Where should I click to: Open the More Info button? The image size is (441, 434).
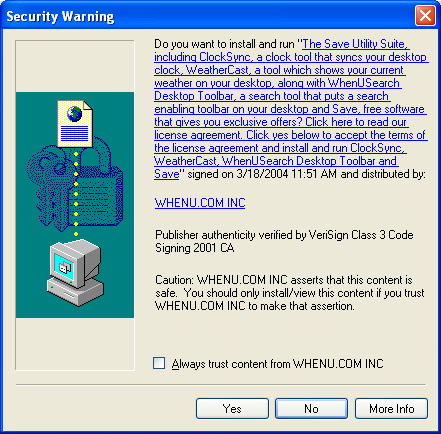(391, 408)
